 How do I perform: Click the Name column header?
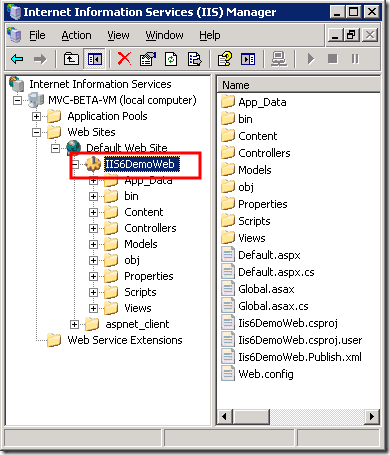pyautogui.click(x=299, y=85)
